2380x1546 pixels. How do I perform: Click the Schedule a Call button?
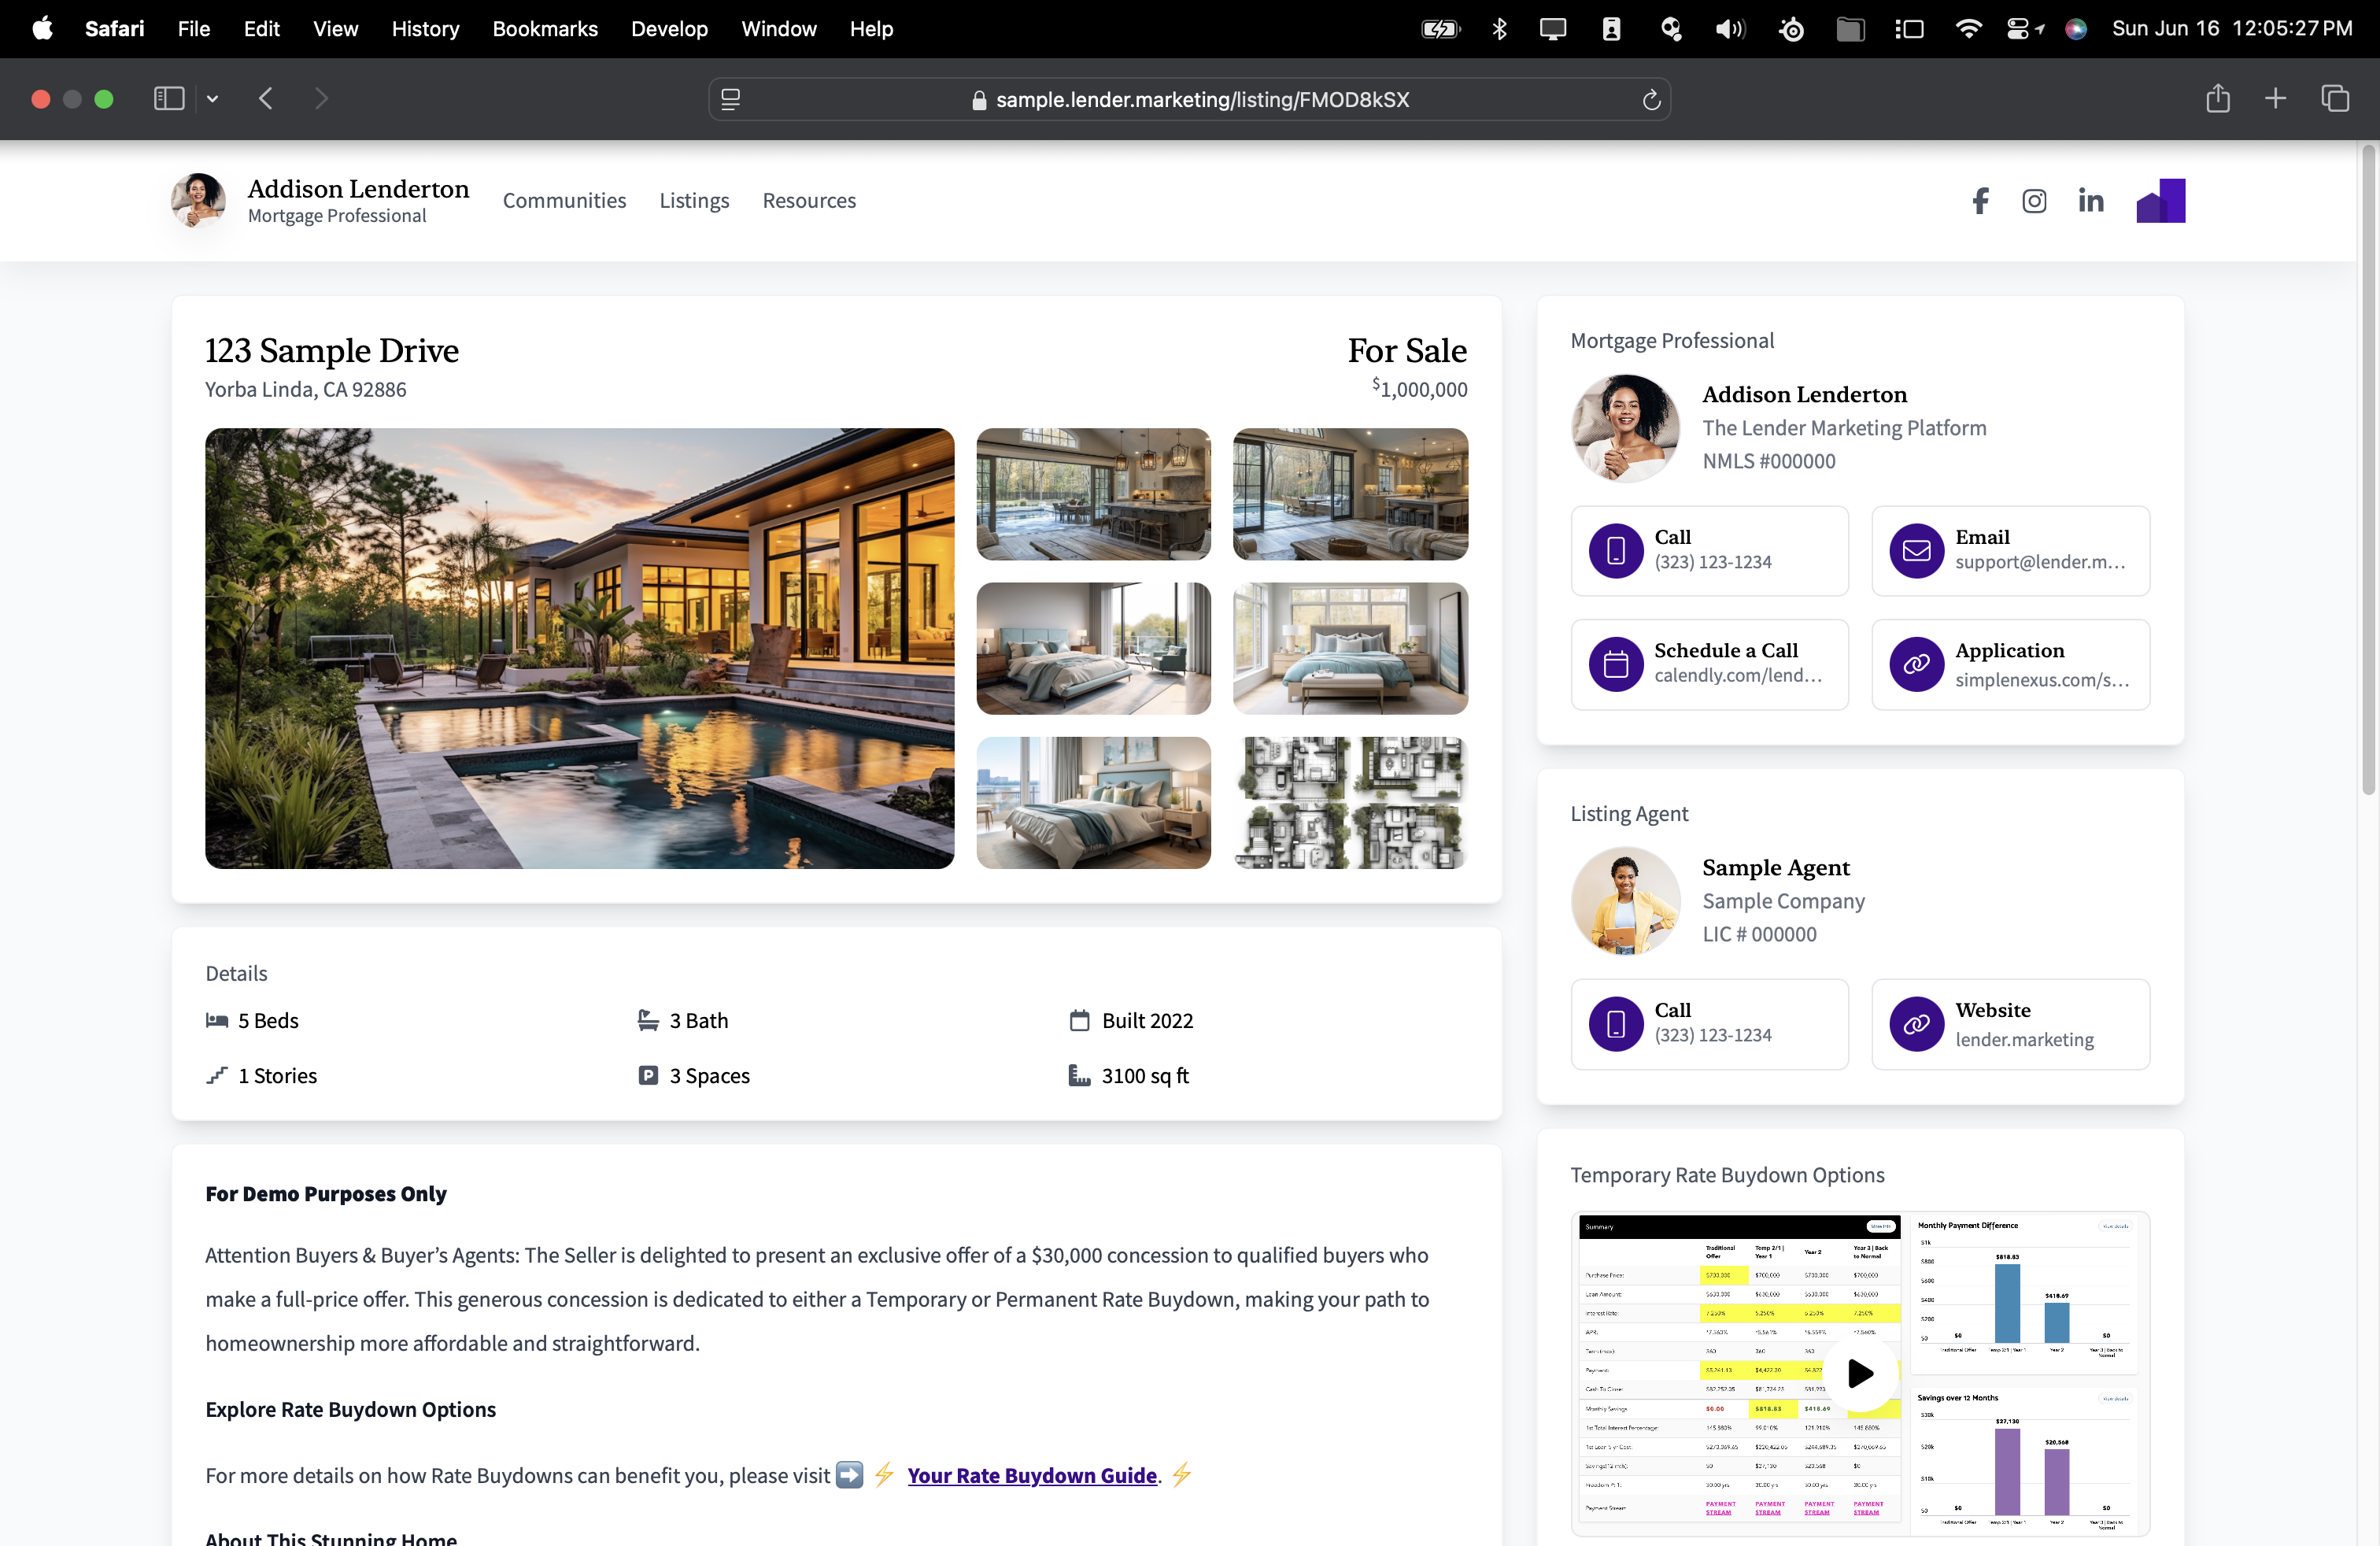[x=1709, y=664]
